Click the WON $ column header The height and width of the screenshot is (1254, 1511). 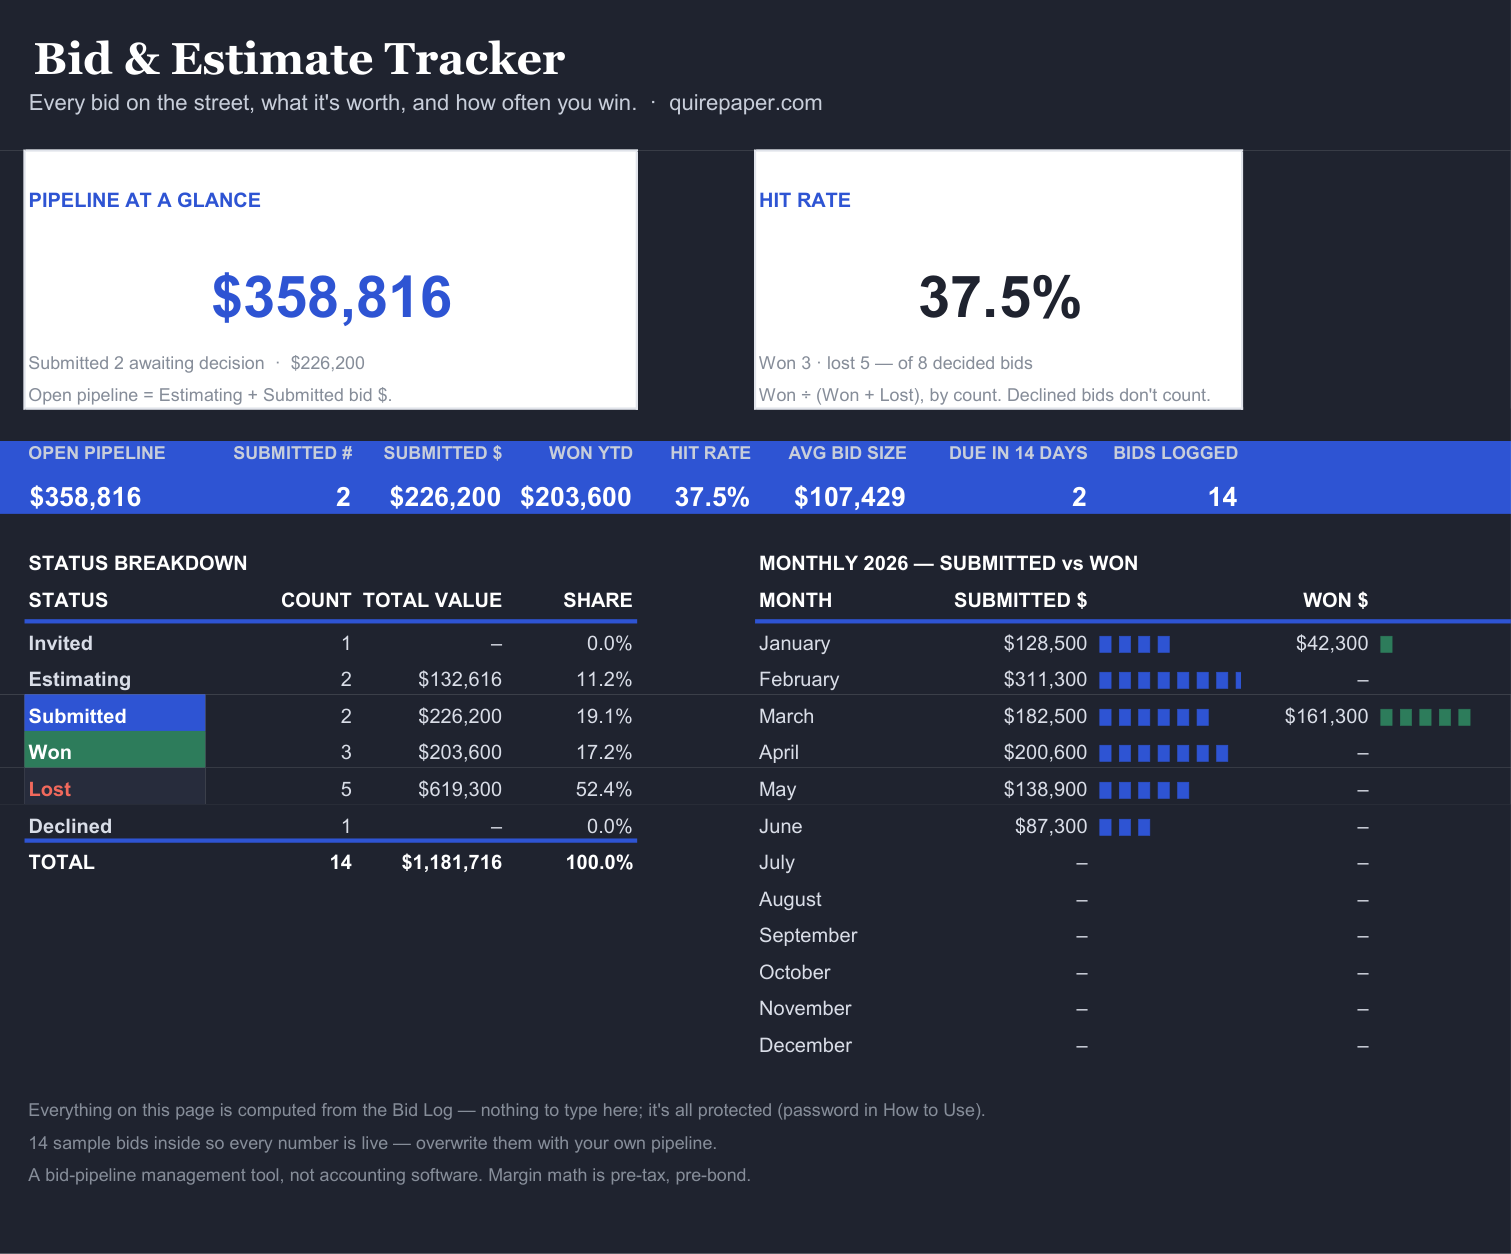pyautogui.click(x=1335, y=600)
